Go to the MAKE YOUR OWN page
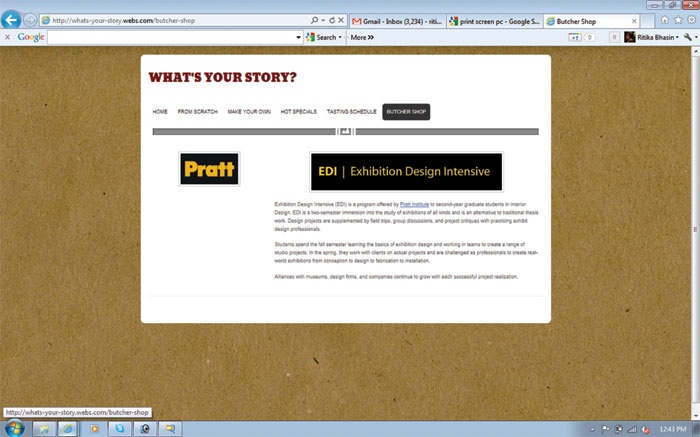The height and width of the screenshot is (437, 700). pos(249,112)
